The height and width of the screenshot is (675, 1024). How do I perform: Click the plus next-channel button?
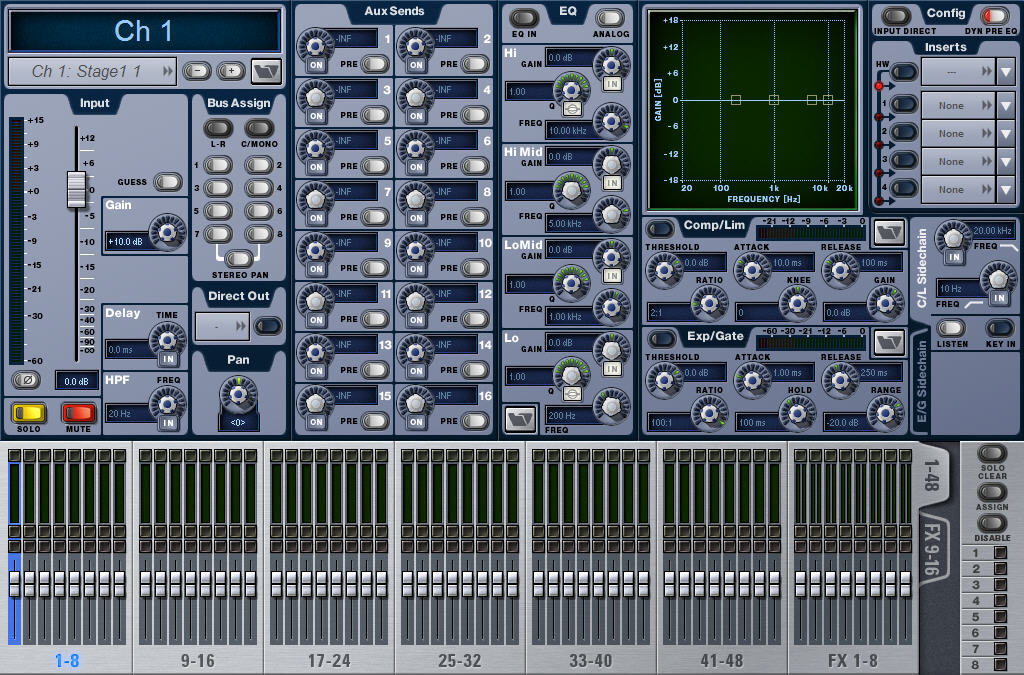click(231, 71)
